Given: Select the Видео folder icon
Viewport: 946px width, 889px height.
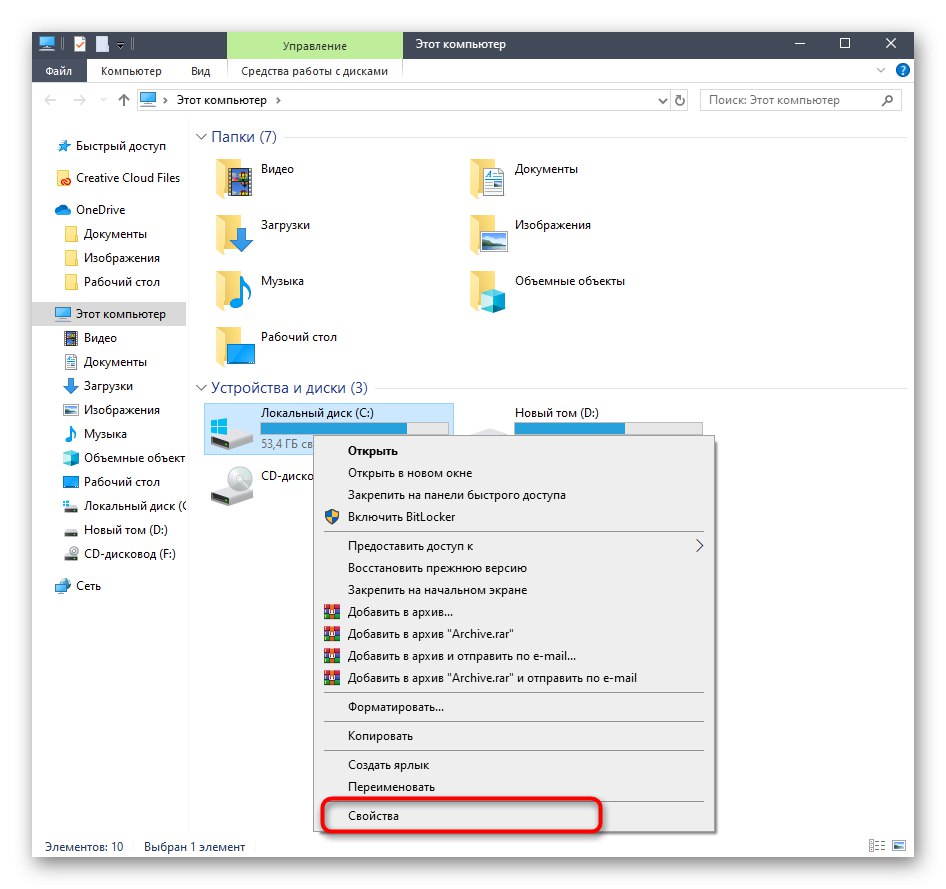Looking at the screenshot, I should 238,176.
